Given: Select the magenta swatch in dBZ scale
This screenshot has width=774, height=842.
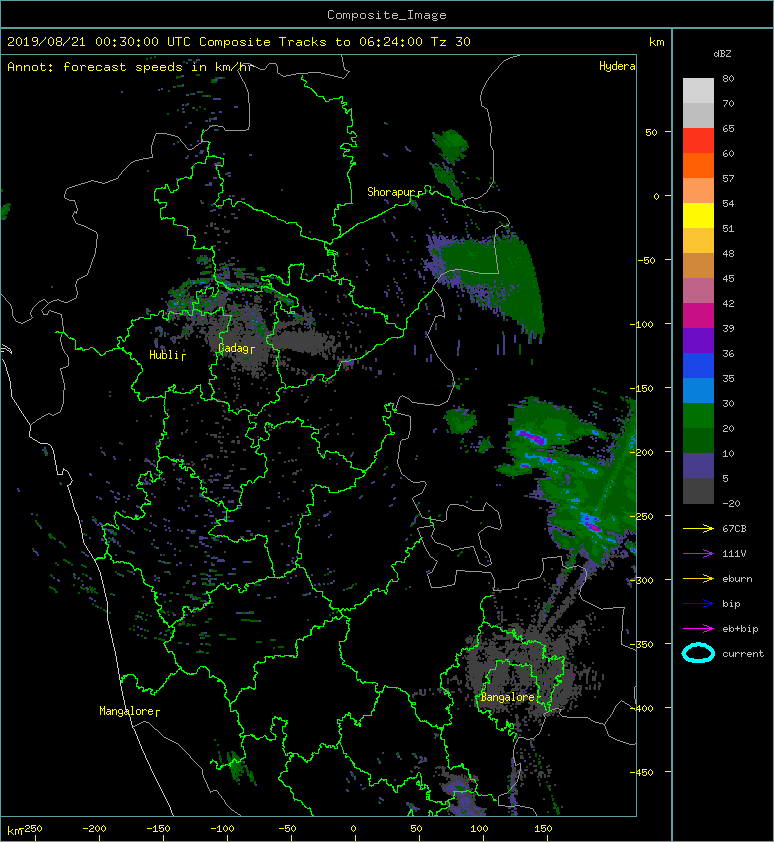Looking at the screenshot, I should [x=698, y=316].
